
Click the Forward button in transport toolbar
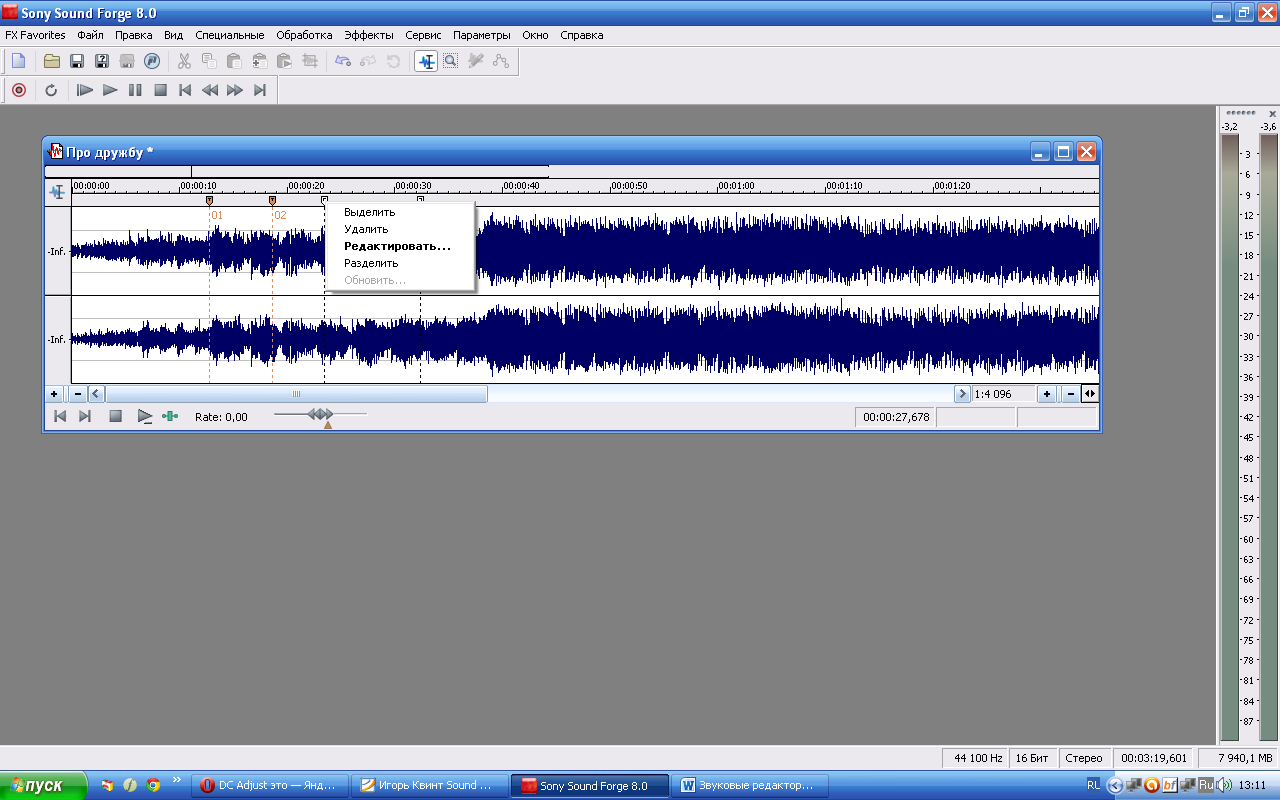click(x=235, y=90)
